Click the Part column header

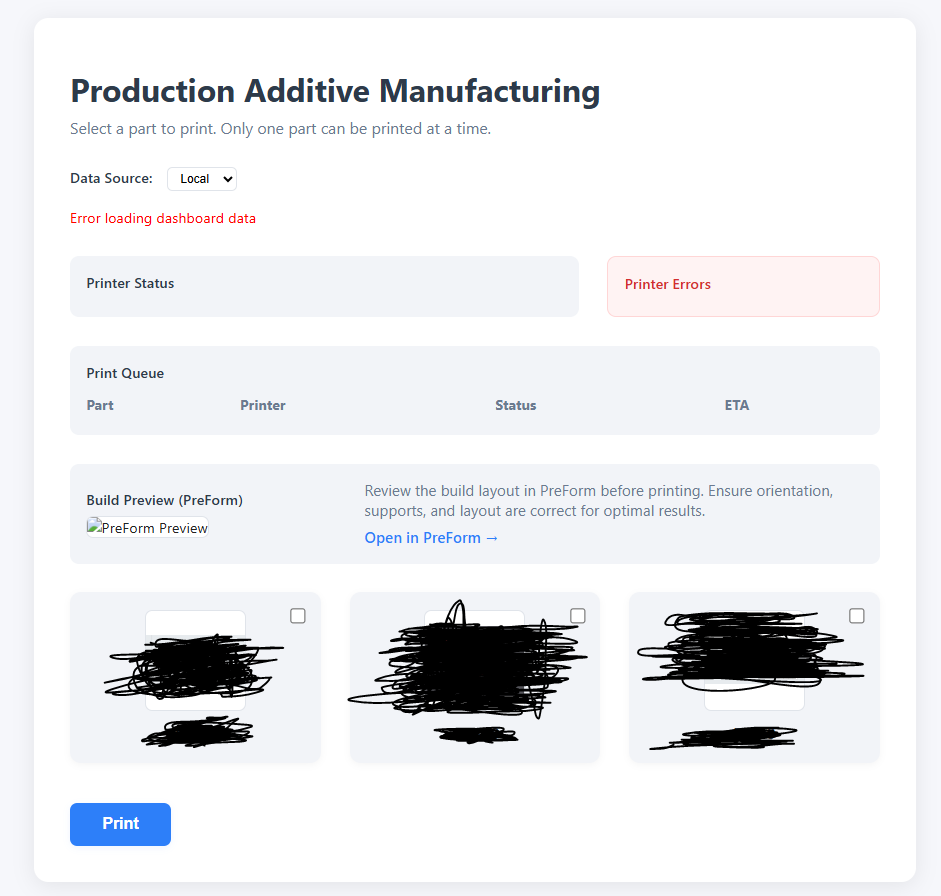tap(100, 405)
